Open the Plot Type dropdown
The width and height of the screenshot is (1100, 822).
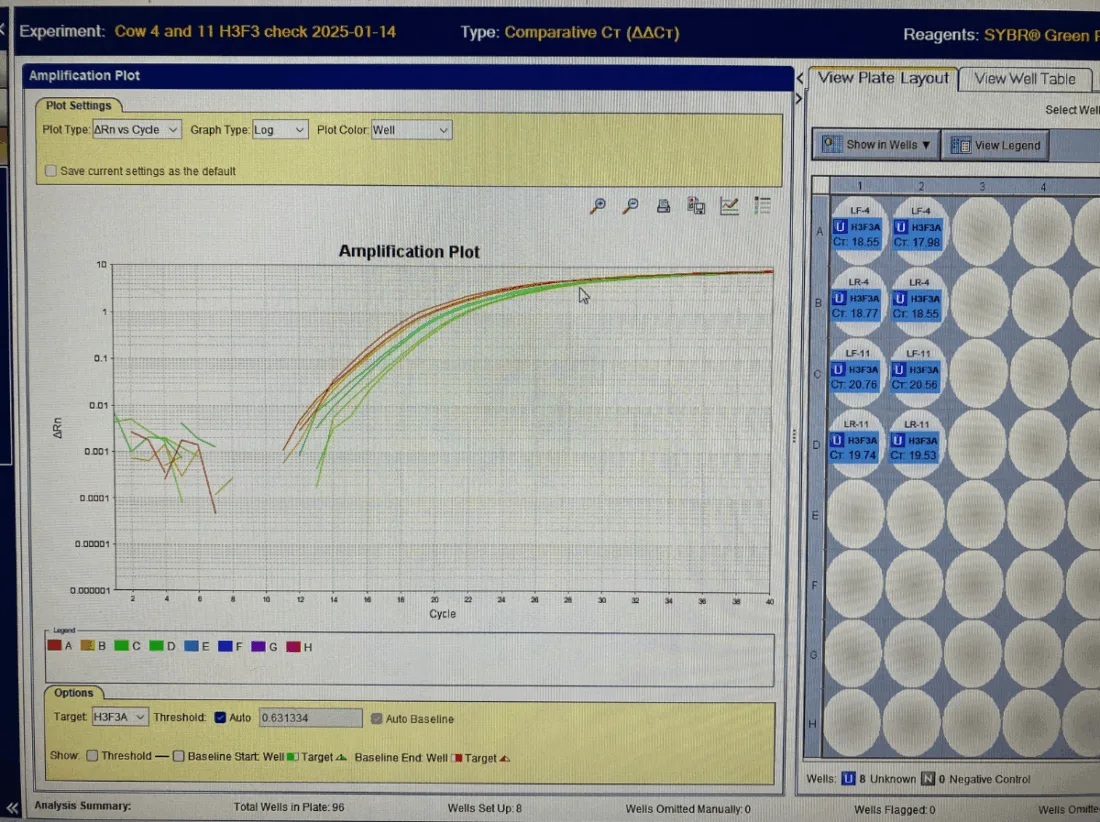(x=136, y=130)
